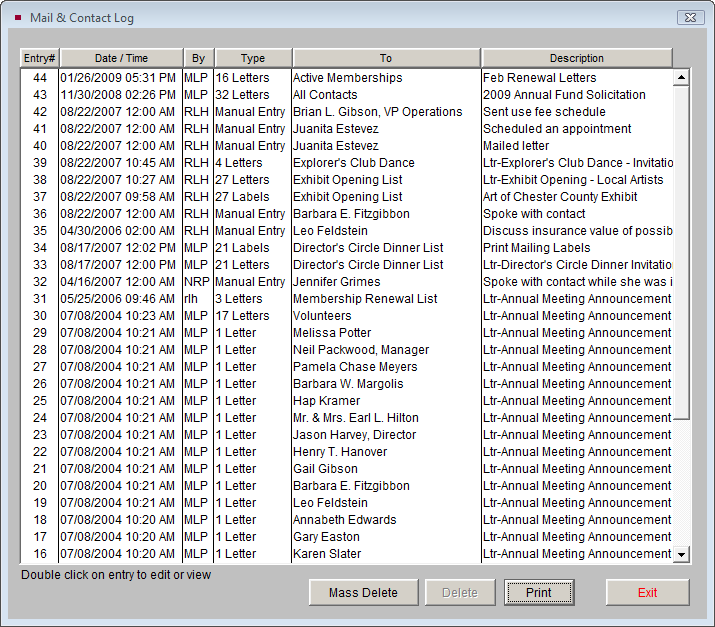Select Jason Harvey, Director entry

[347, 435]
